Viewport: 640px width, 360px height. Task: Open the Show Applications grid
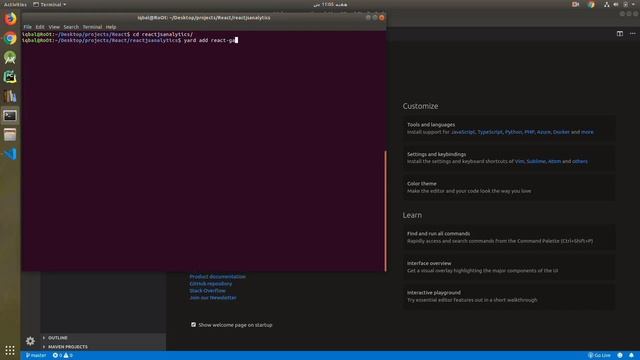tap(10, 350)
